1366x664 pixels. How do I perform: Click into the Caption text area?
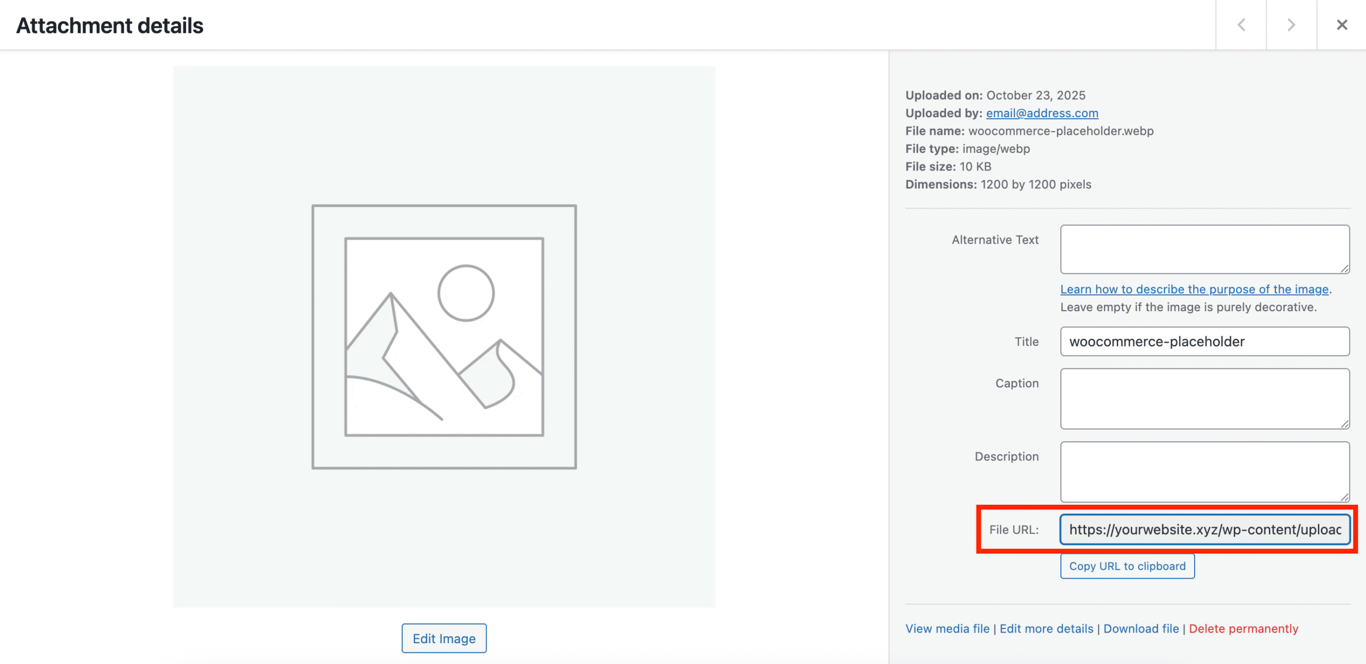coord(1204,398)
